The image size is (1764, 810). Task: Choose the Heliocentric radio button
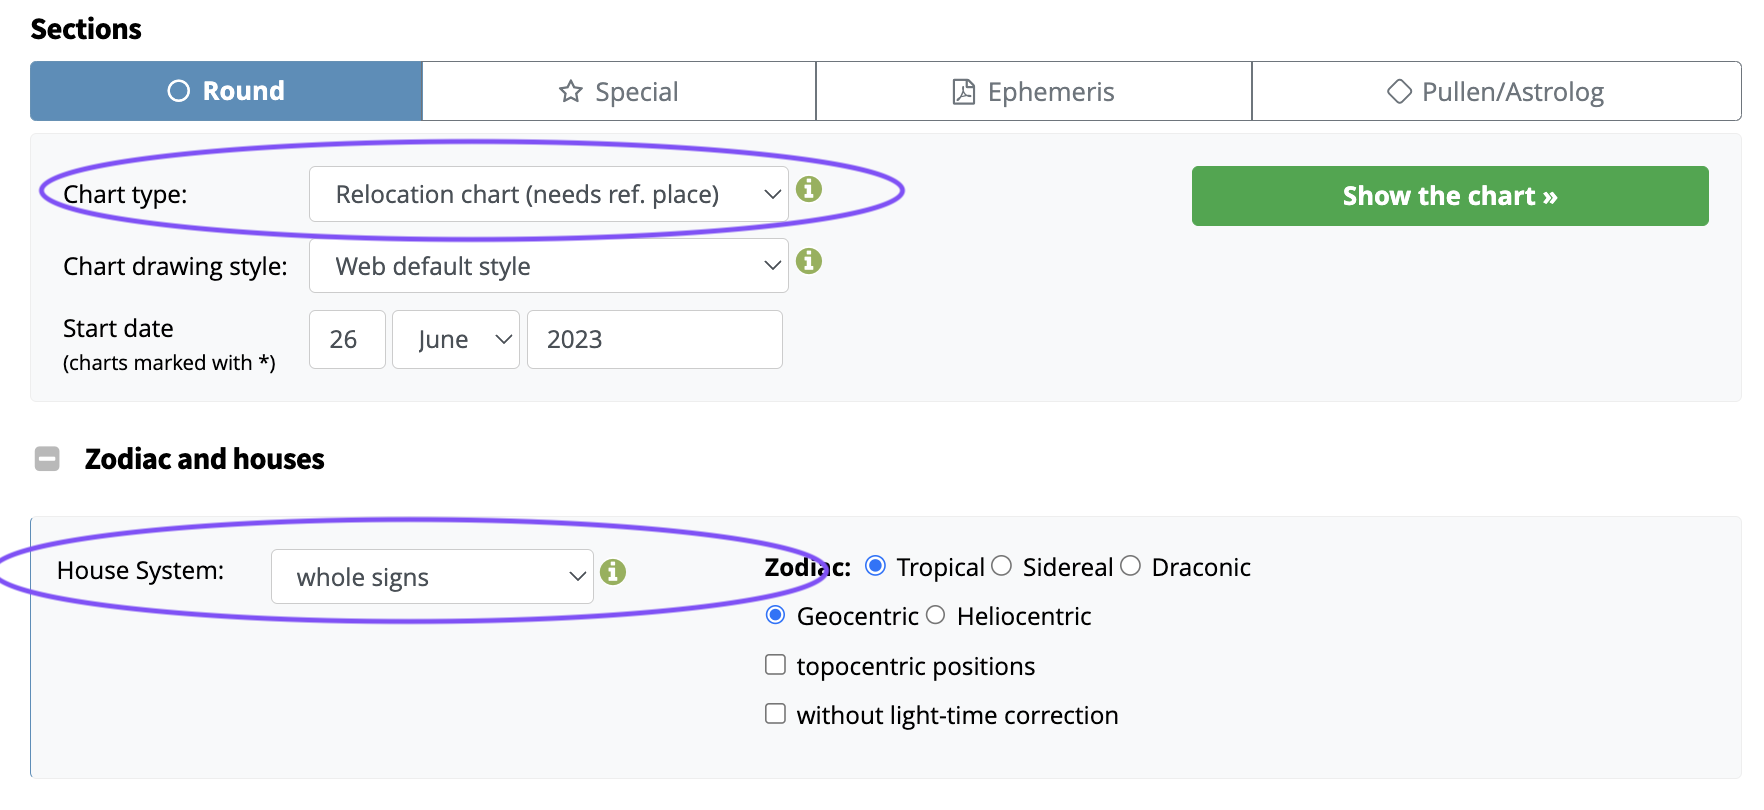click(936, 615)
